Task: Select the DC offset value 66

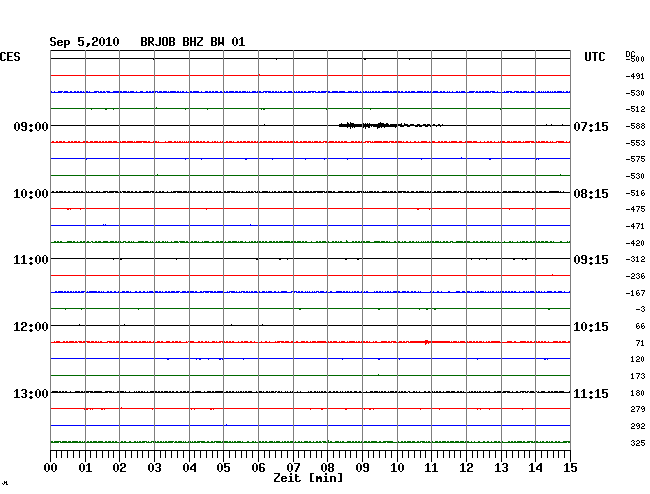Action: coord(640,327)
